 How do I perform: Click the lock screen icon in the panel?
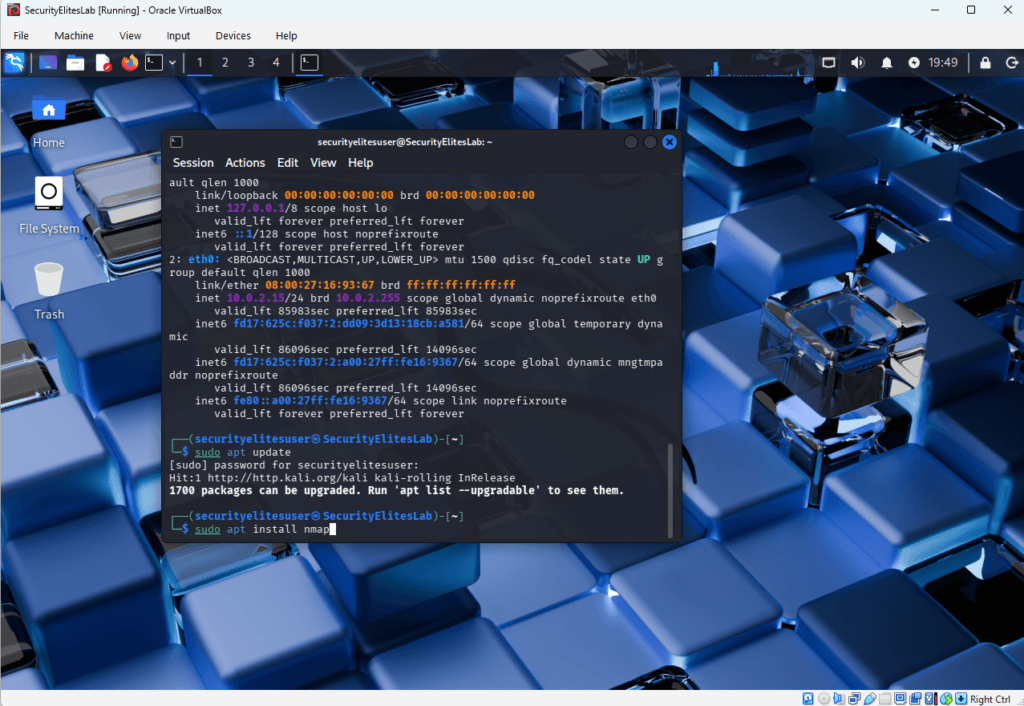tap(985, 62)
